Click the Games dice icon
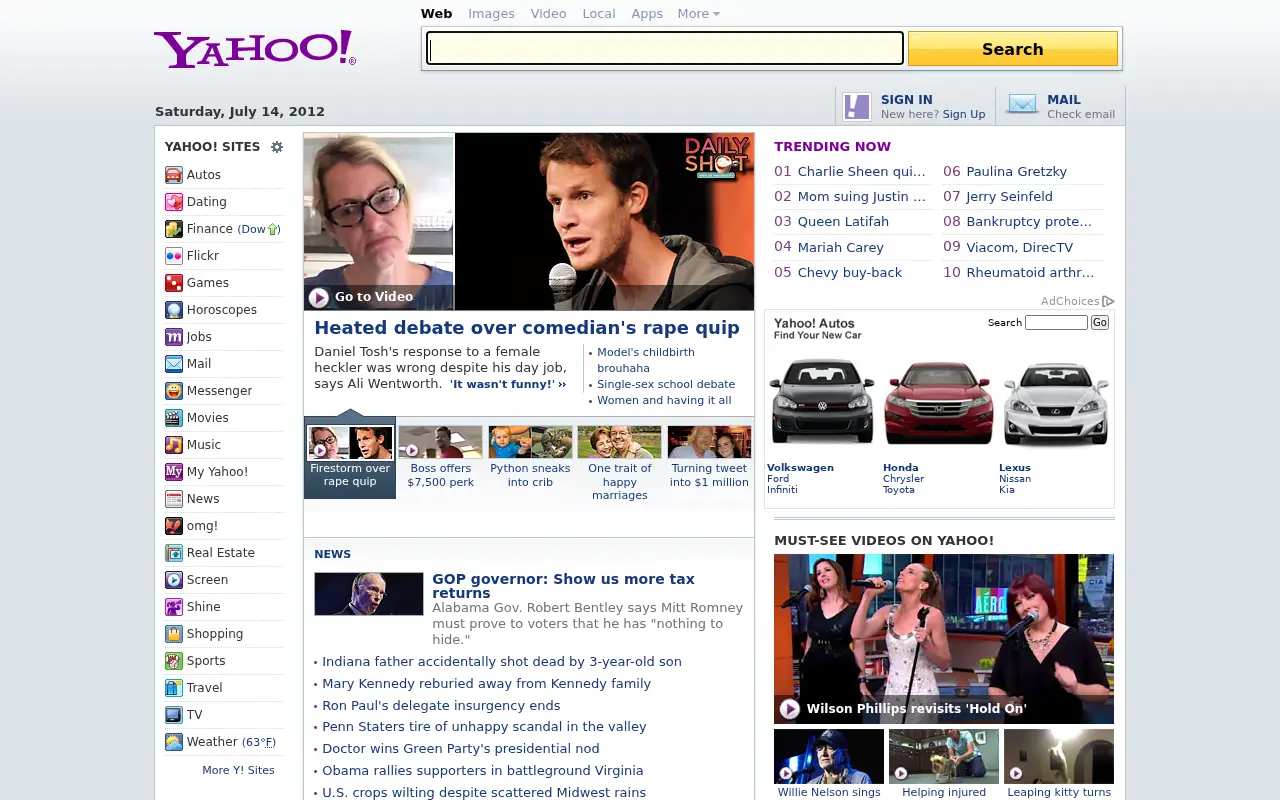 coord(174,283)
